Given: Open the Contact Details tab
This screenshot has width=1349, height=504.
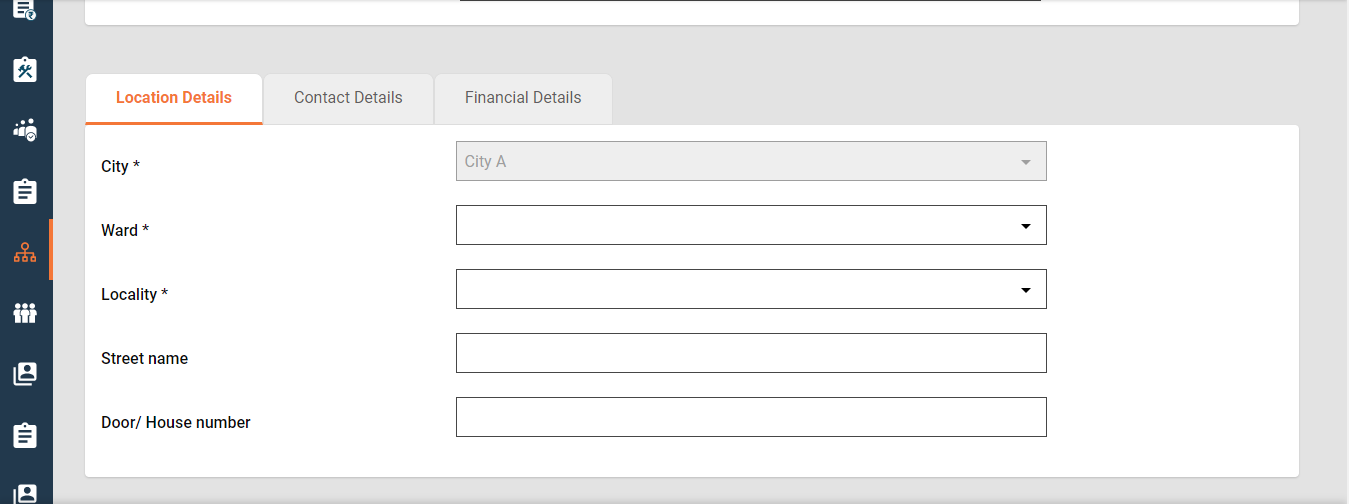Looking at the screenshot, I should [348, 98].
